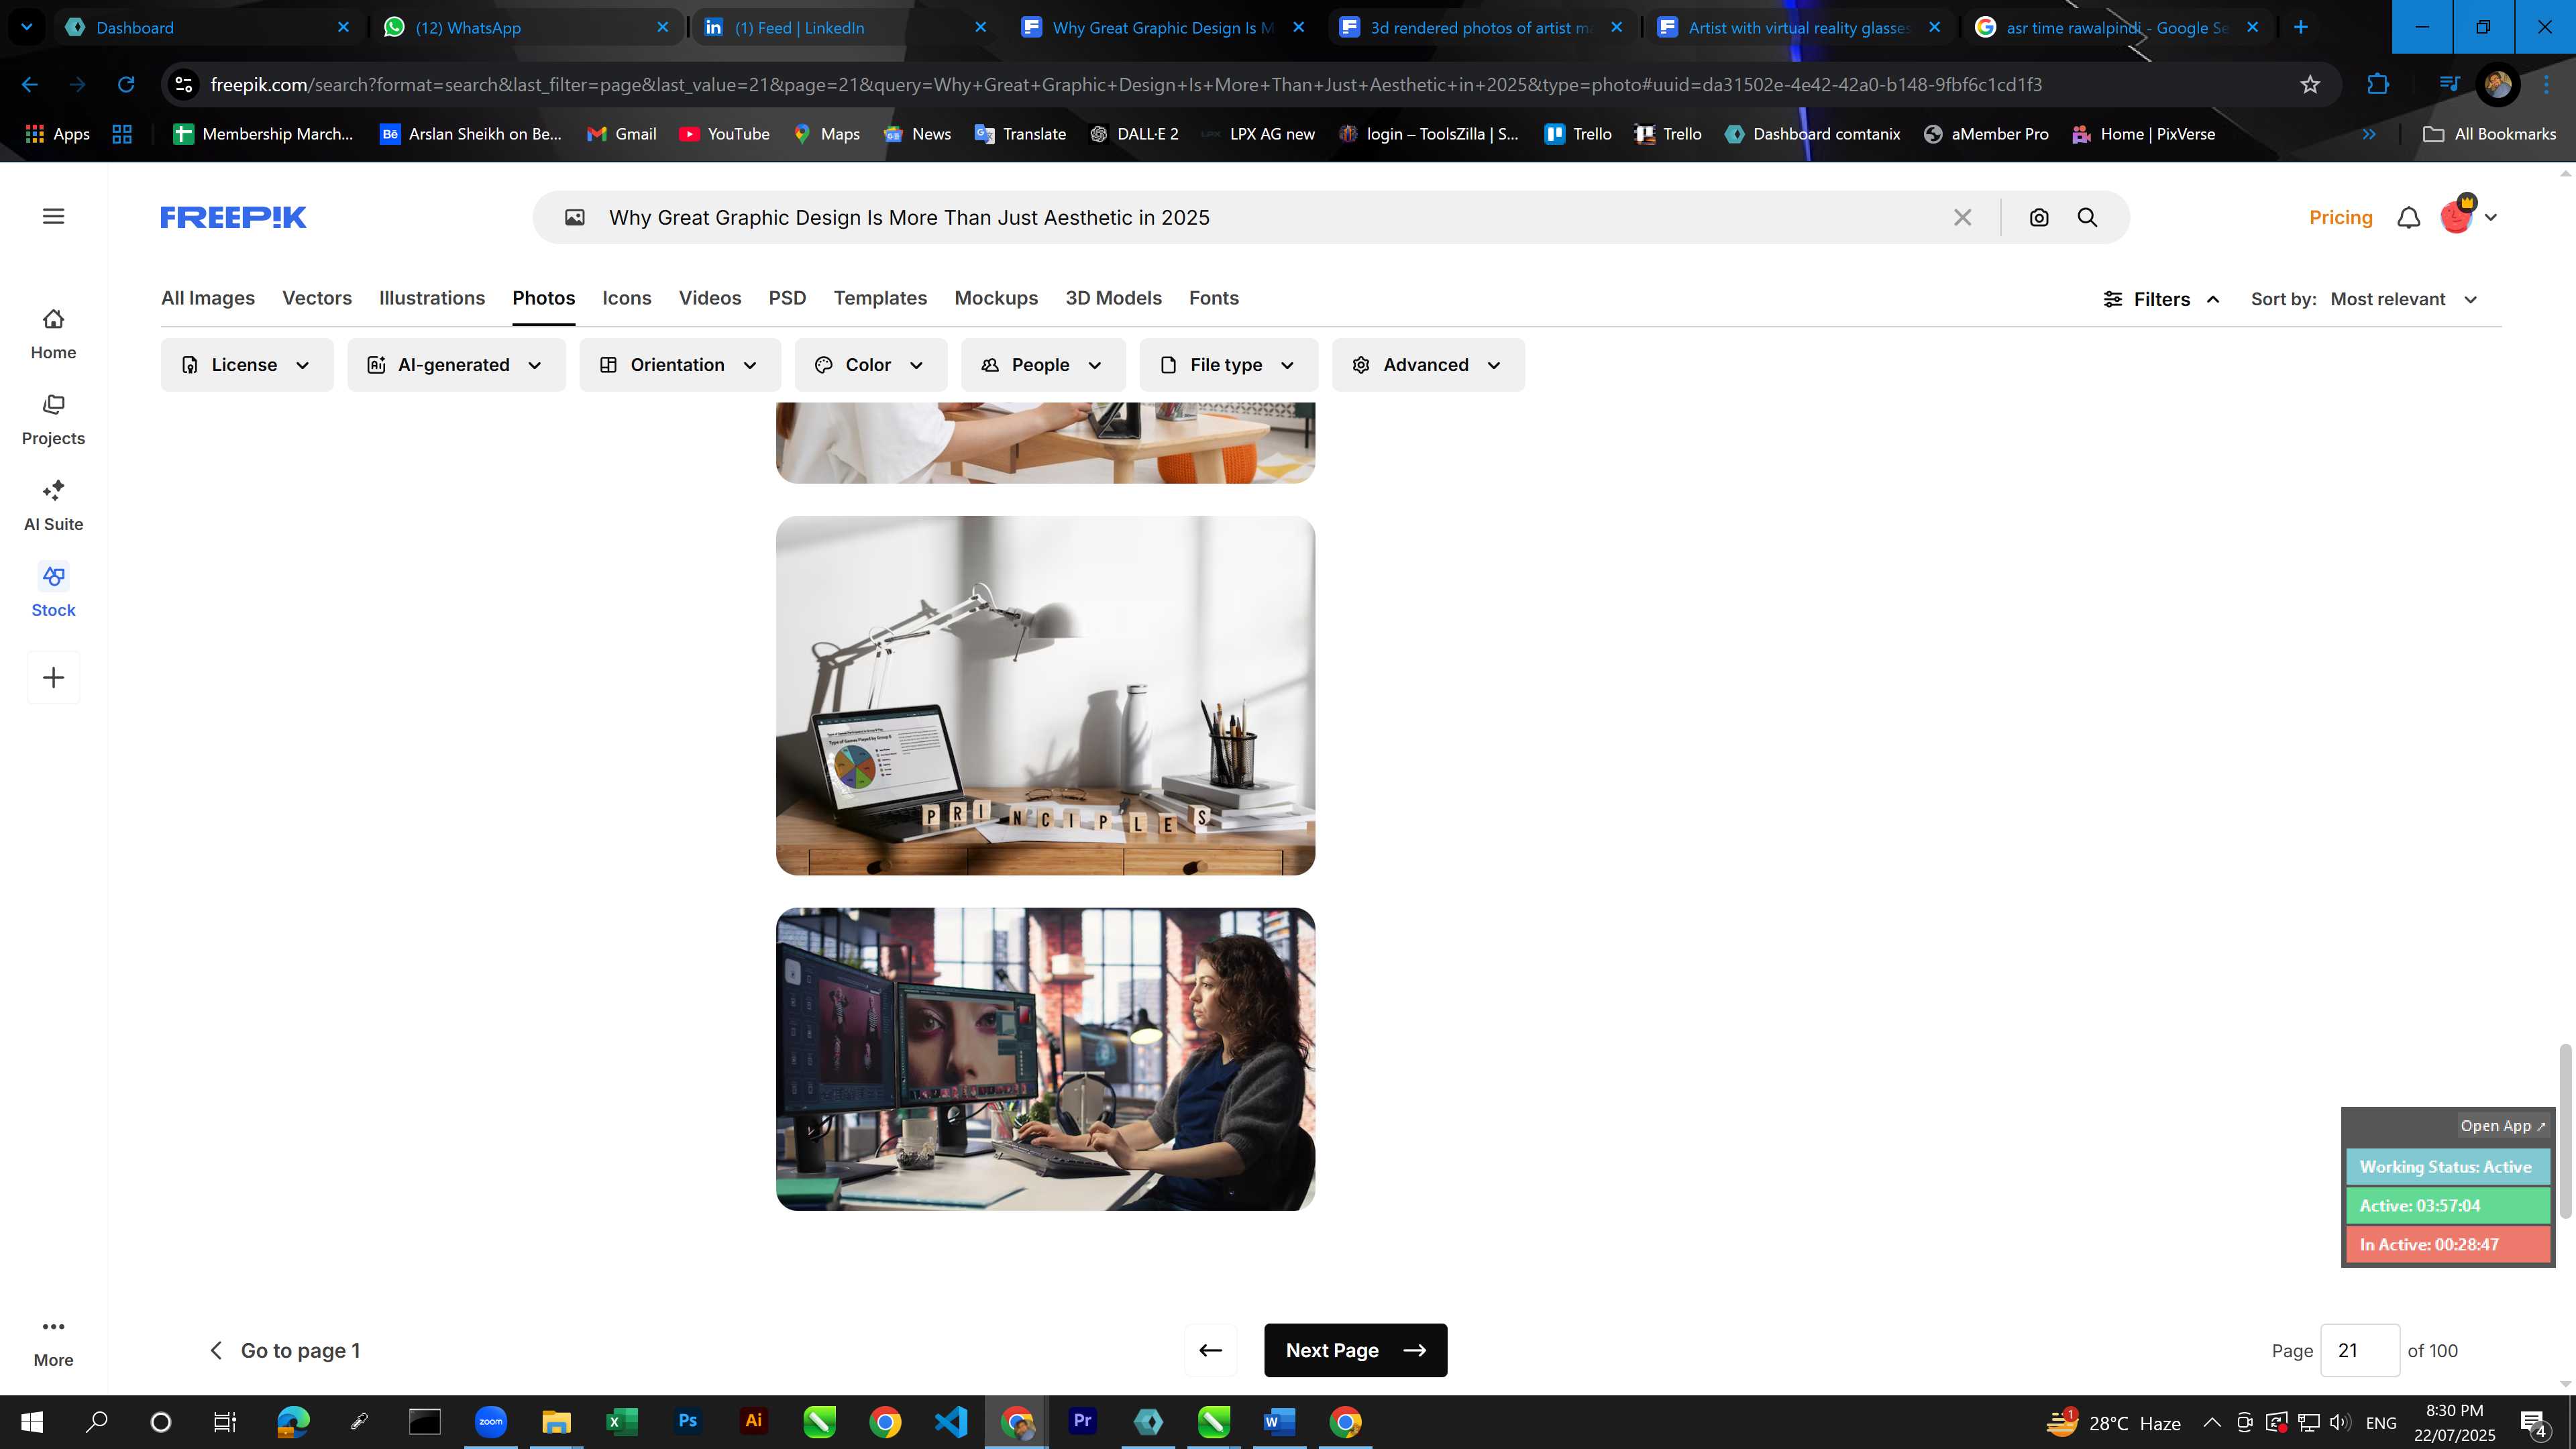The width and height of the screenshot is (2576, 1449).
Task: Open the browser extensions icon
Action: [2378, 84]
